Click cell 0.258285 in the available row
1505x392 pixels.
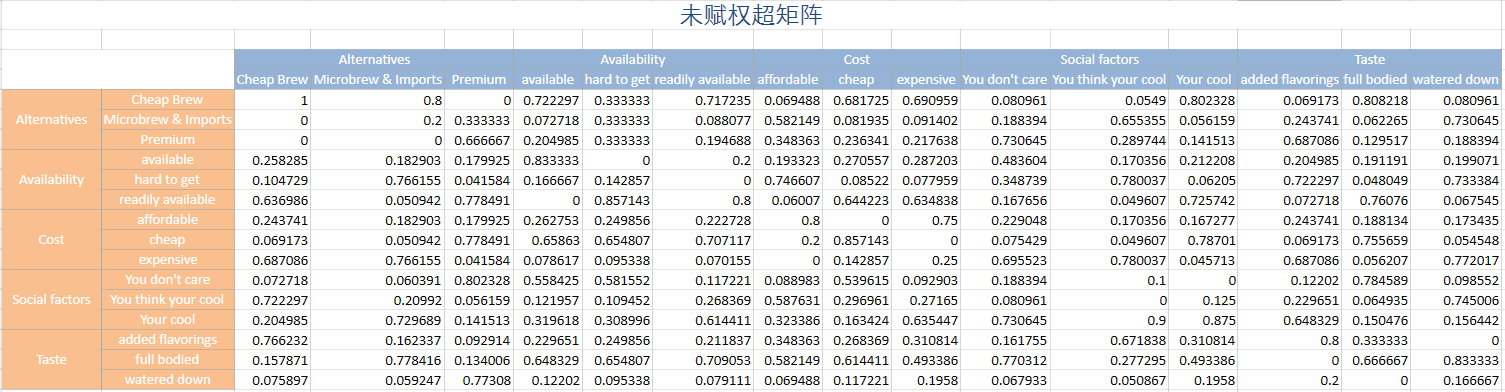273,160
